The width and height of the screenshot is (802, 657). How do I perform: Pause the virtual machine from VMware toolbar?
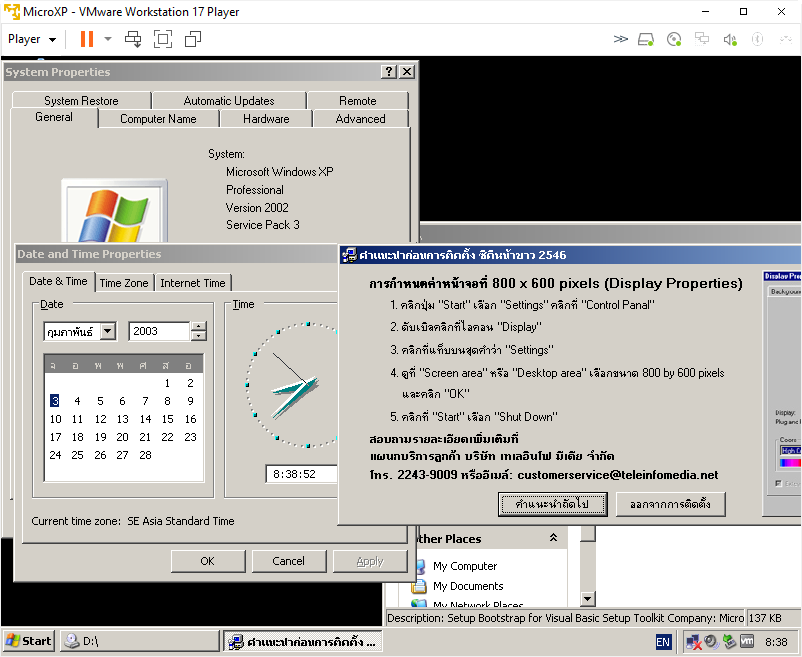tap(87, 39)
